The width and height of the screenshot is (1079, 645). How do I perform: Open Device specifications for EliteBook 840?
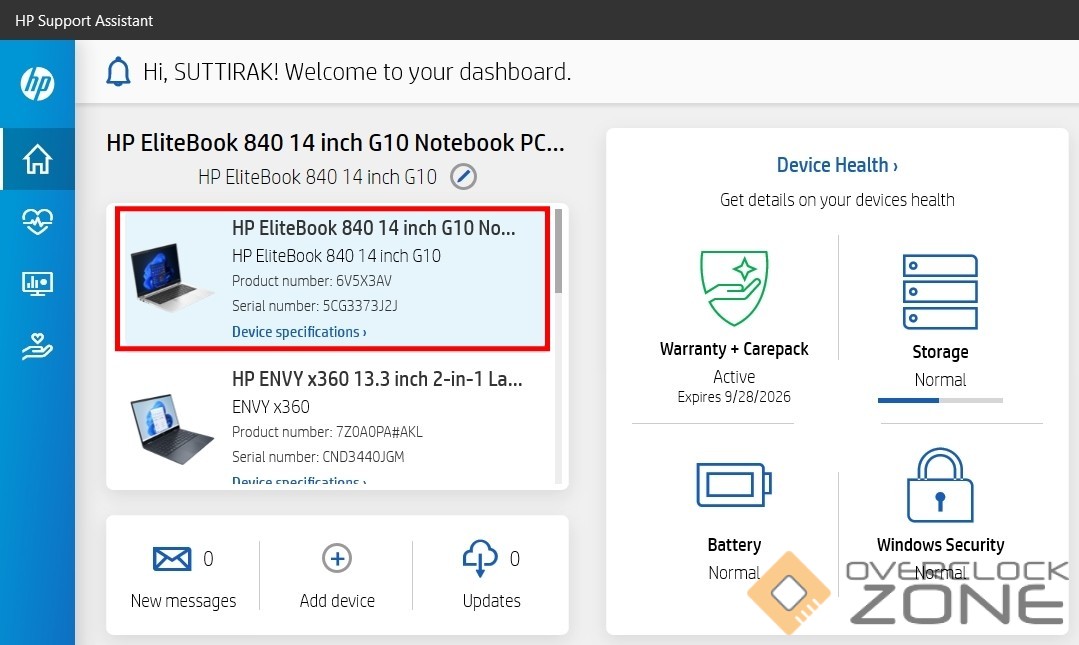(x=299, y=332)
